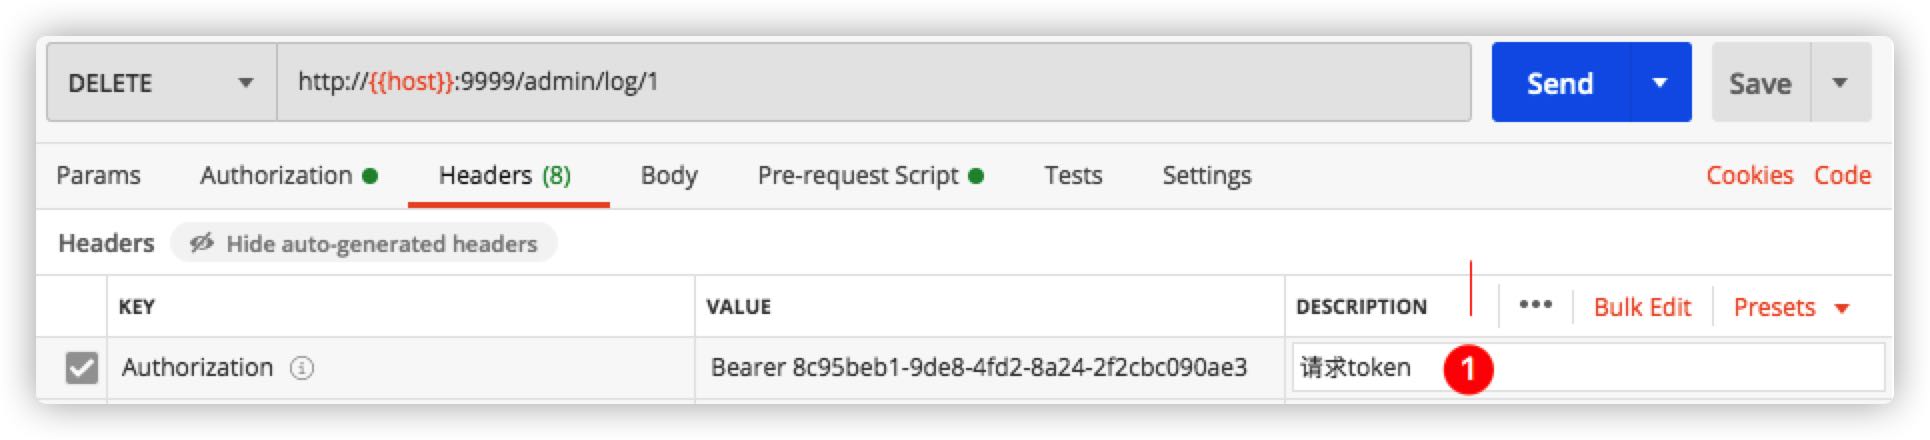Select the Tests tab
Screen dimensions: 1930x440
(x=1073, y=175)
